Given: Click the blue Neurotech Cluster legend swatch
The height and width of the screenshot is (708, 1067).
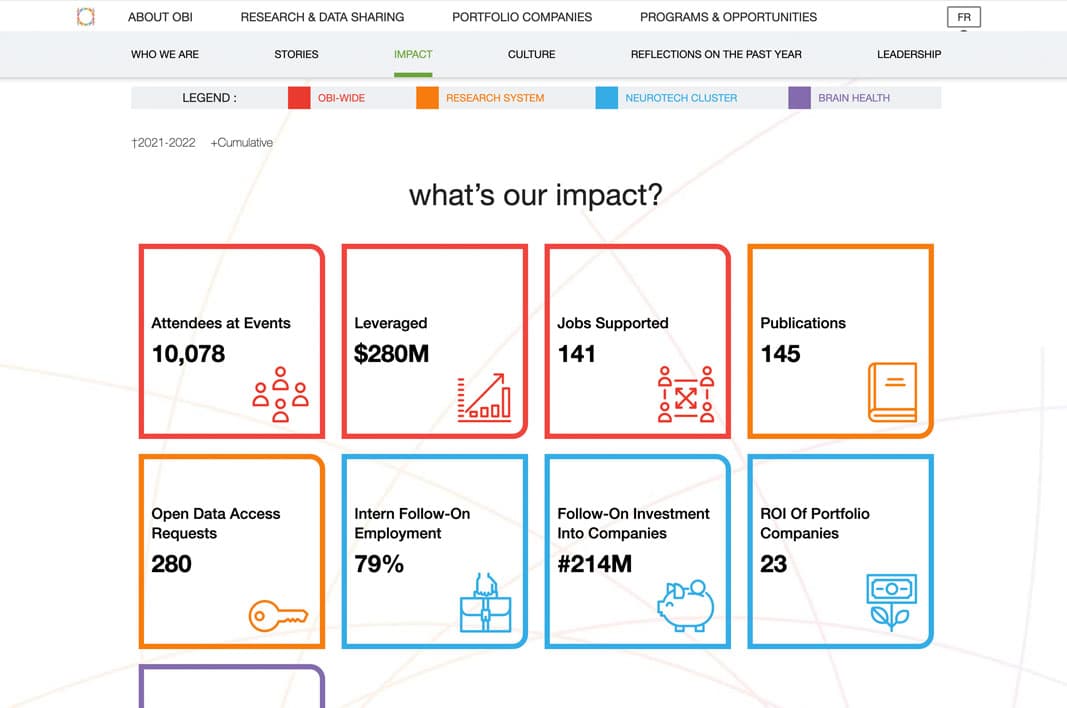Looking at the screenshot, I should (x=607, y=98).
